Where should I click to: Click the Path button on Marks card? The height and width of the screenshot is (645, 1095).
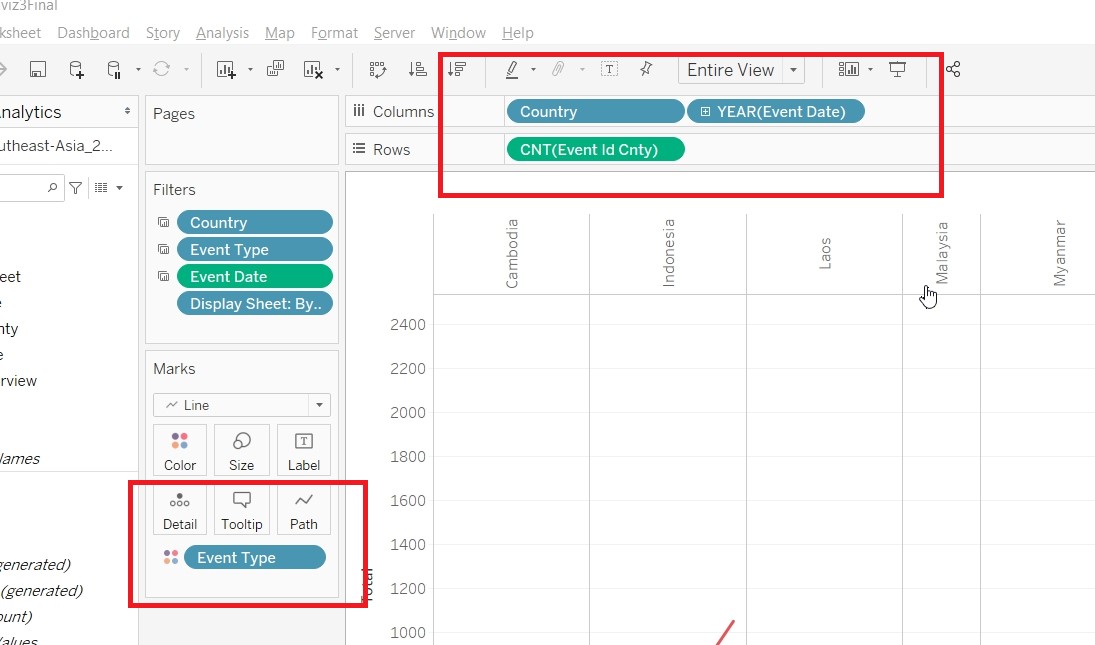click(x=303, y=509)
